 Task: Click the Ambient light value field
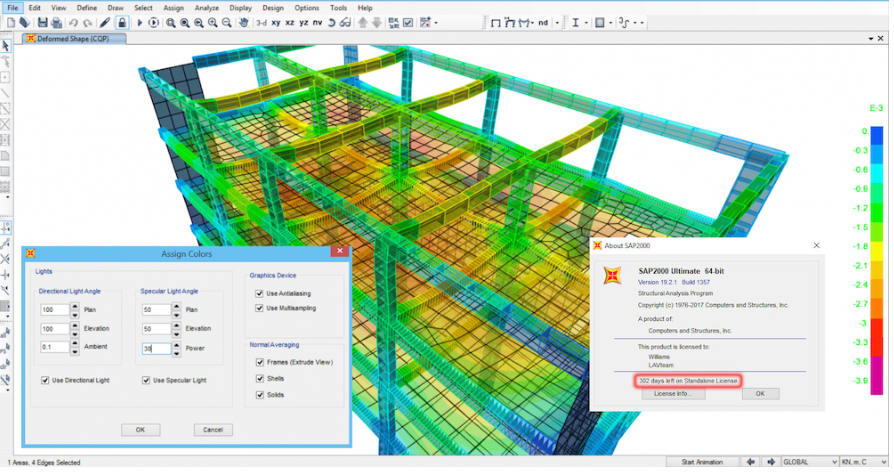[55, 347]
